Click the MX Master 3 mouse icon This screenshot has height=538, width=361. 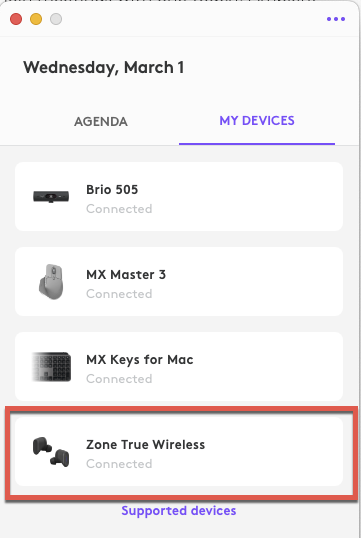point(51,282)
